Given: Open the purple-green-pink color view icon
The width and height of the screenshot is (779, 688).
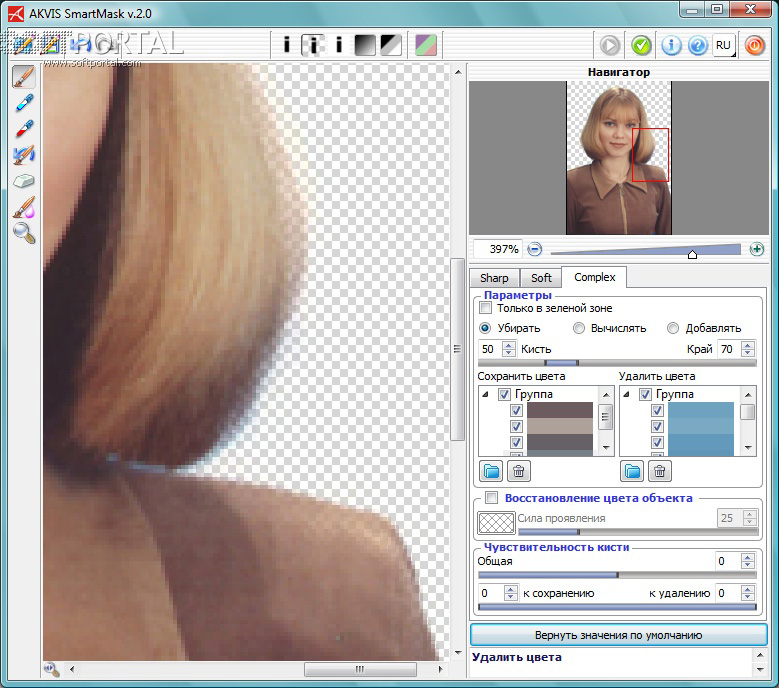Looking at the screenshot, I should (426, 45).
